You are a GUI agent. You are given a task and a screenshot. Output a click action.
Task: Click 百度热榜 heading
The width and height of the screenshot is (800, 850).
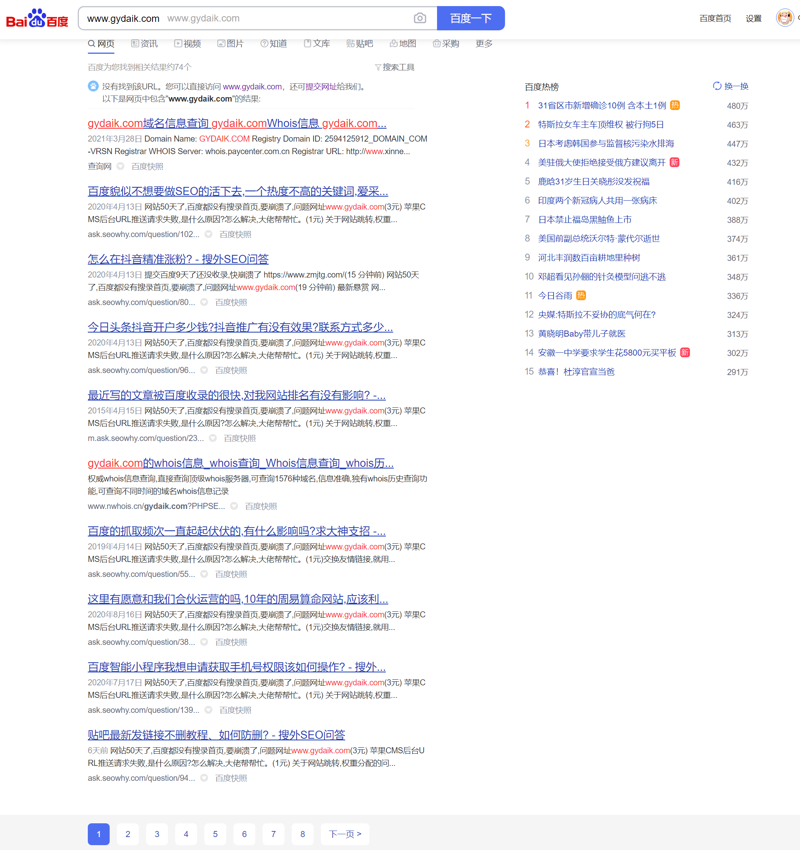point(541,87)
